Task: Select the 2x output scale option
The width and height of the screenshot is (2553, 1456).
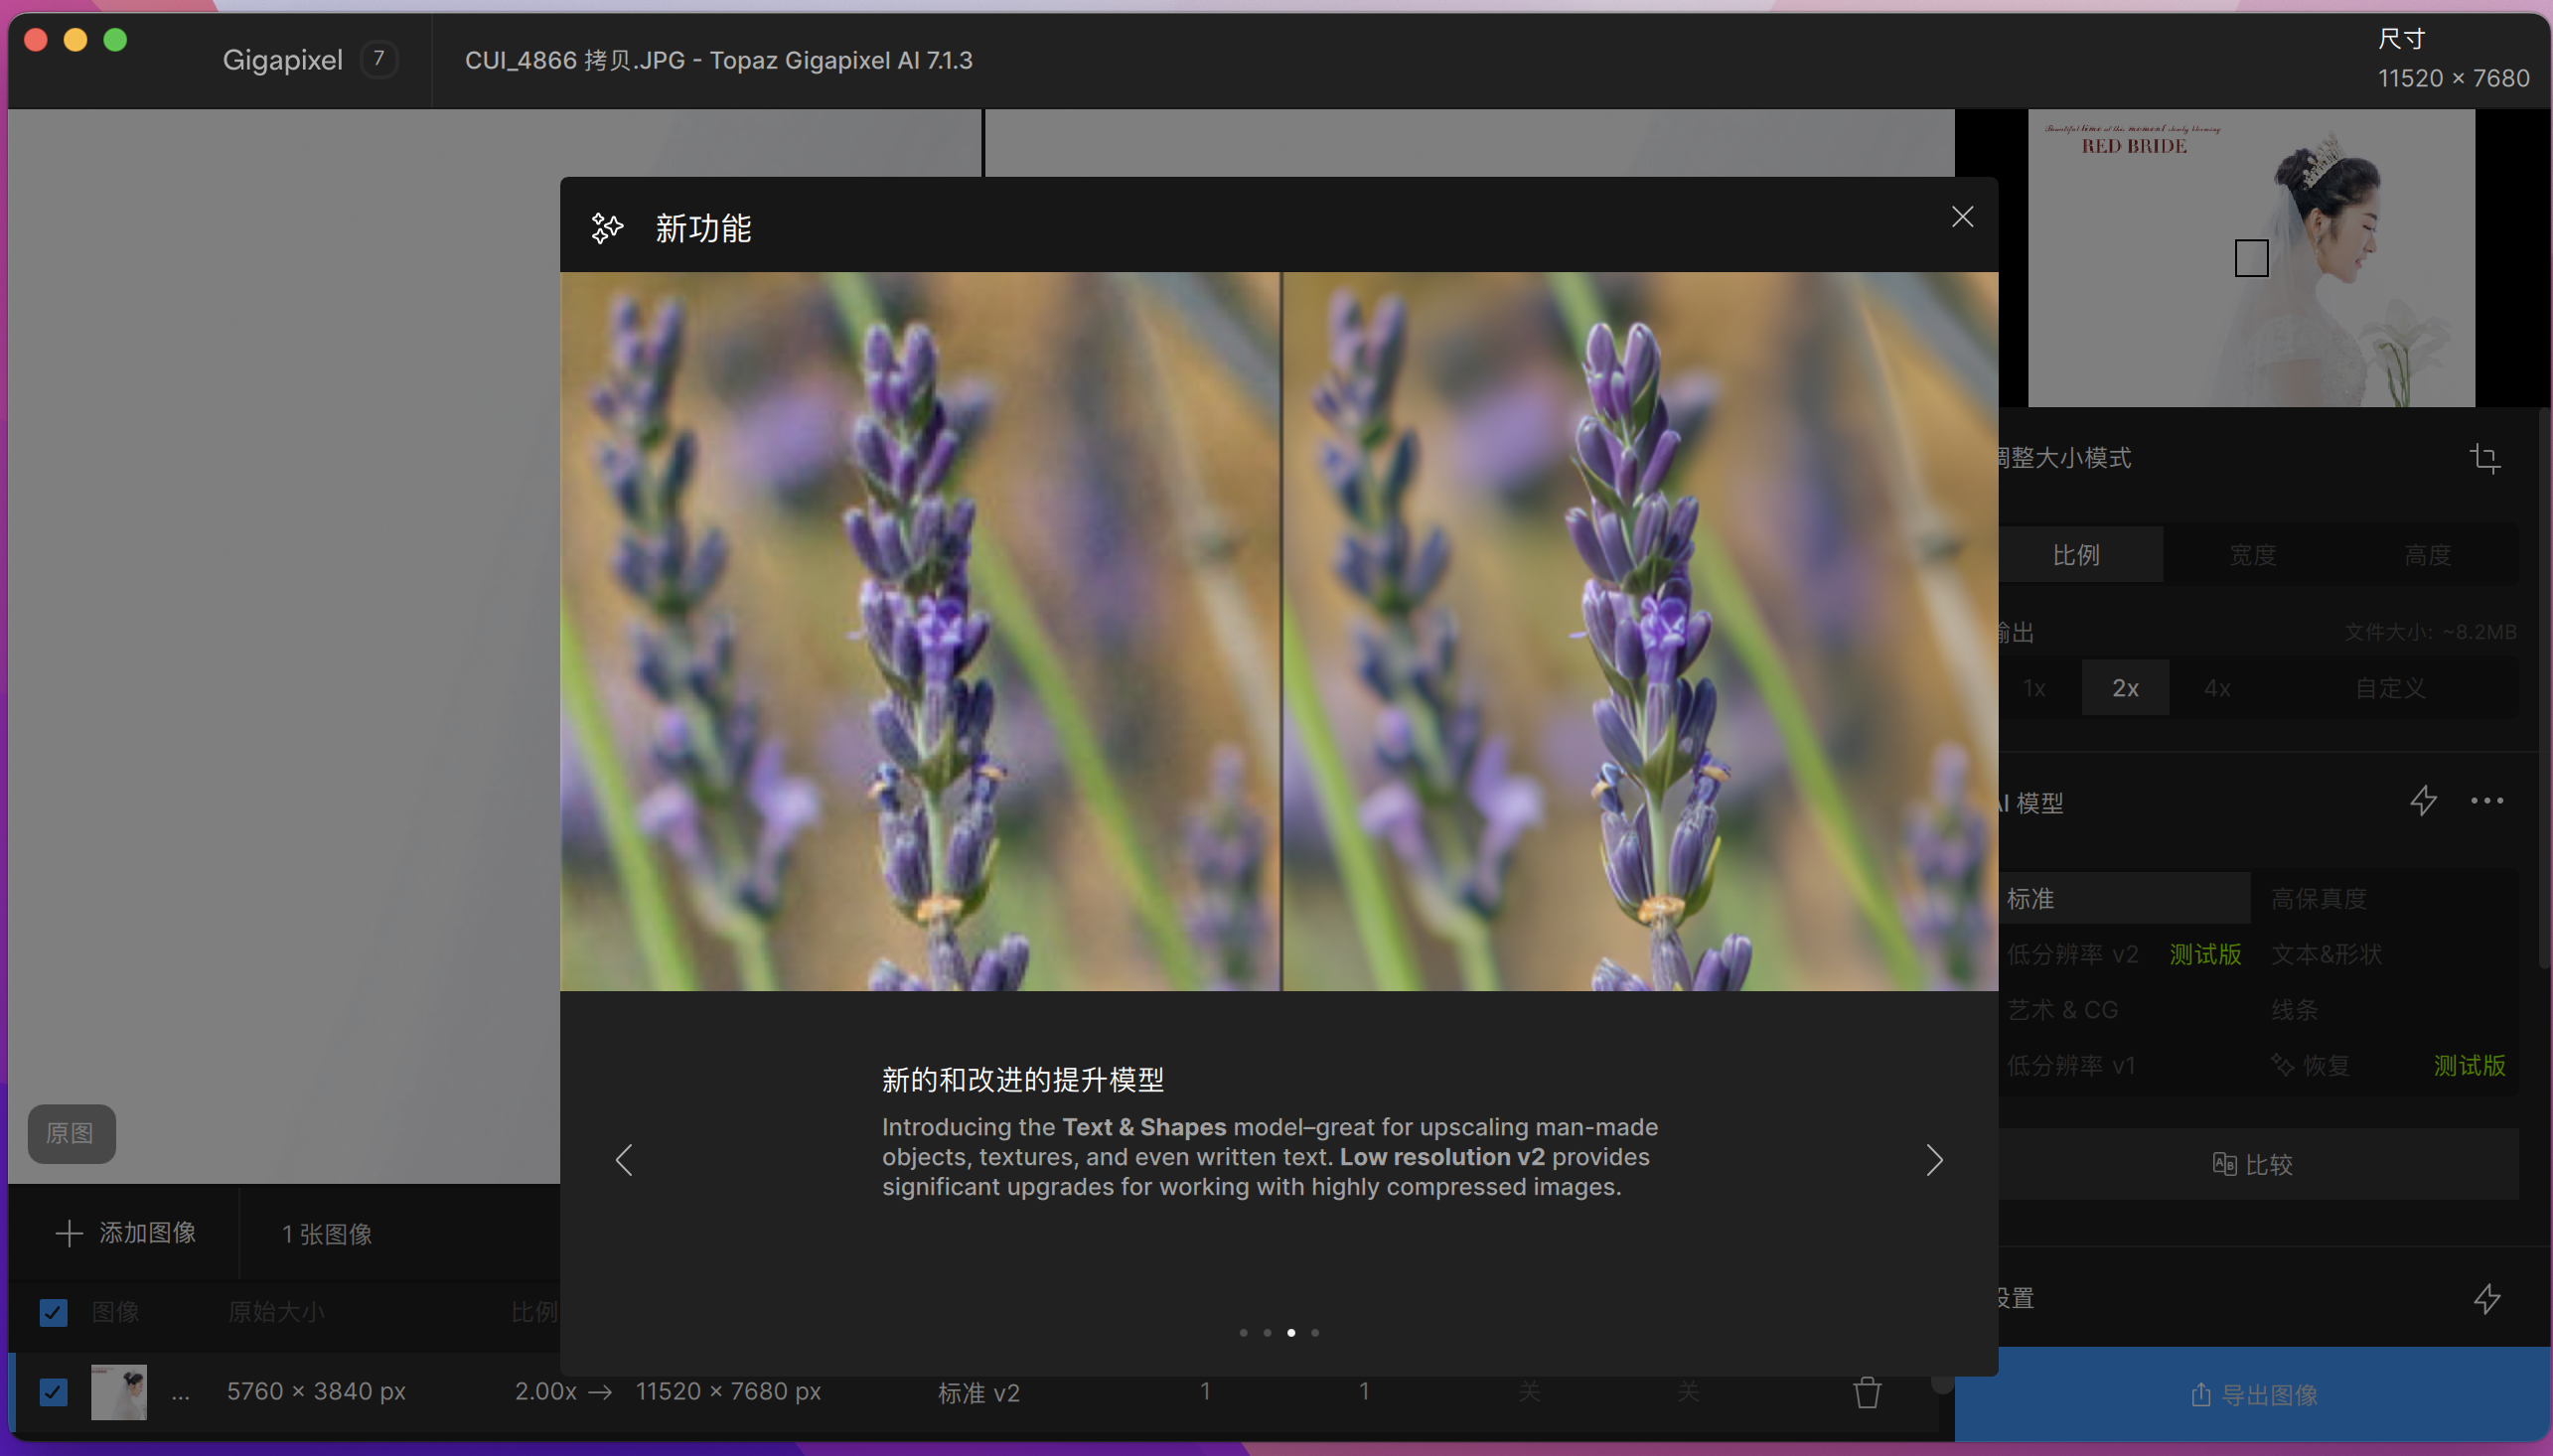Action: click(x=2125, y=688)
